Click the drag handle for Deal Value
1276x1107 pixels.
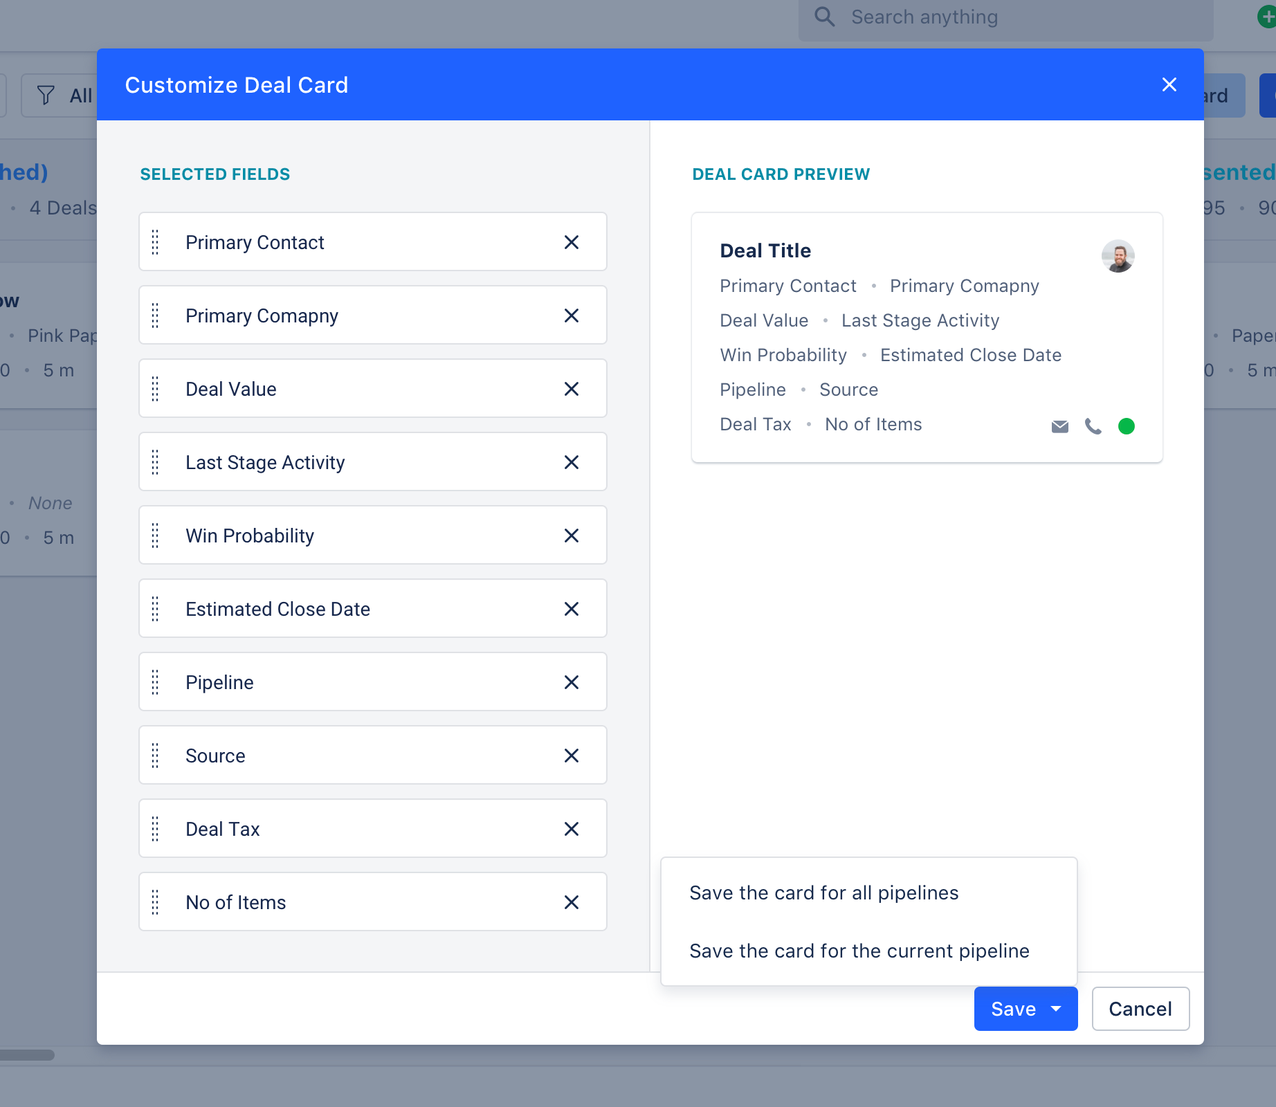(155, 389)
